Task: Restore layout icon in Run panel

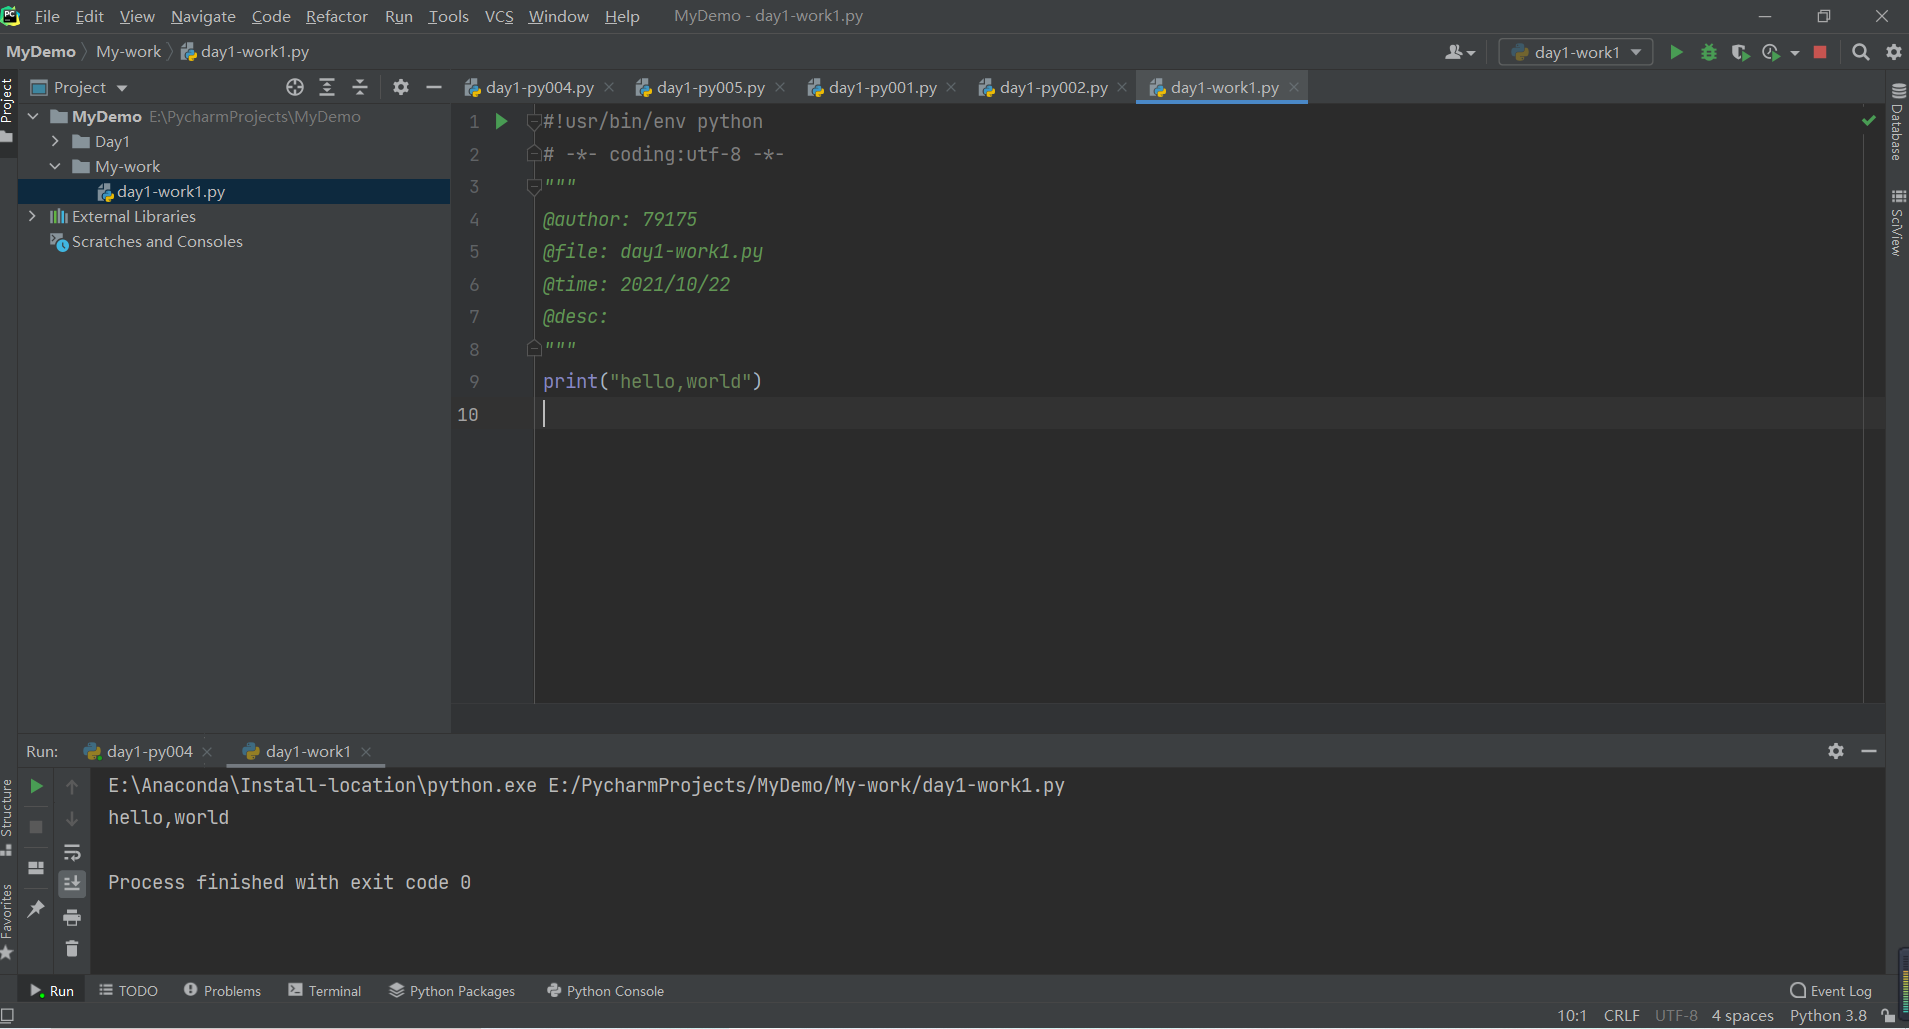Action: (x=36, y=868)
